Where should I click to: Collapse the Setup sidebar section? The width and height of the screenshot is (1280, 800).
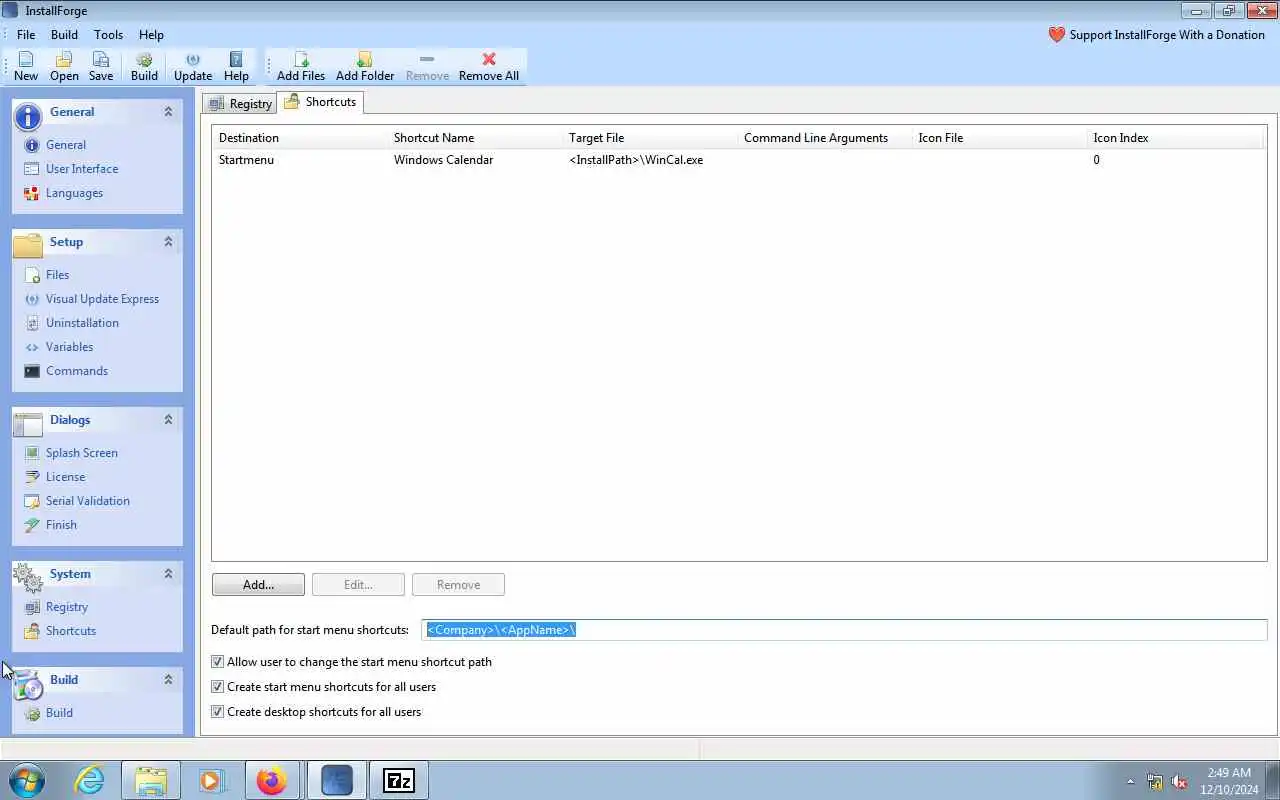(x=168, y=242)
